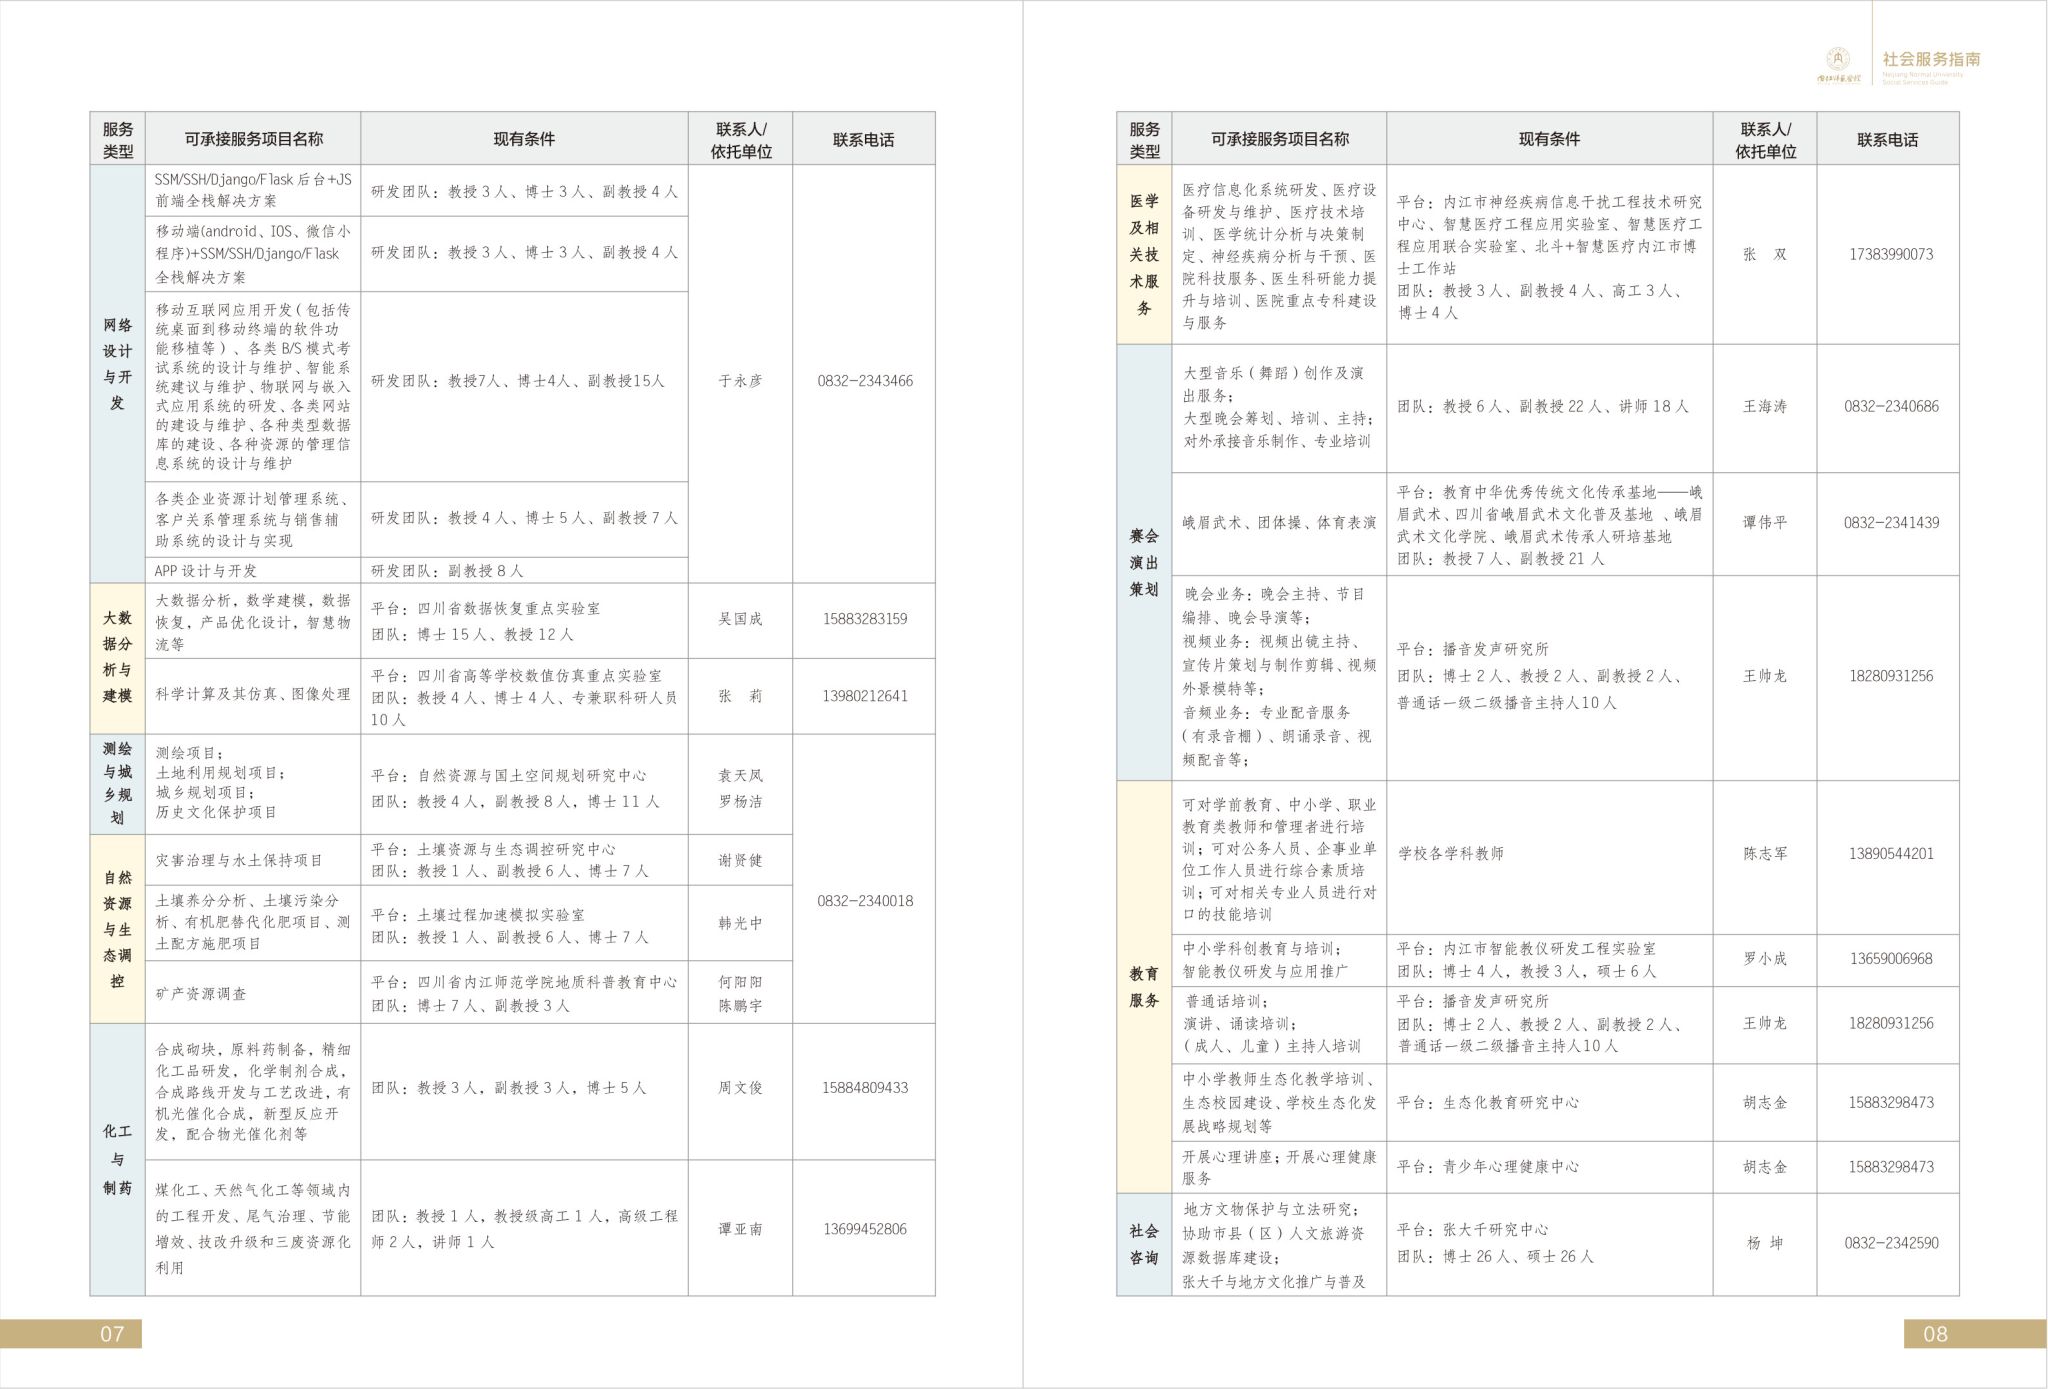2048x1389 pixels.
Task: Select contact name '杨 坤'
Action: point(1765,1244)
